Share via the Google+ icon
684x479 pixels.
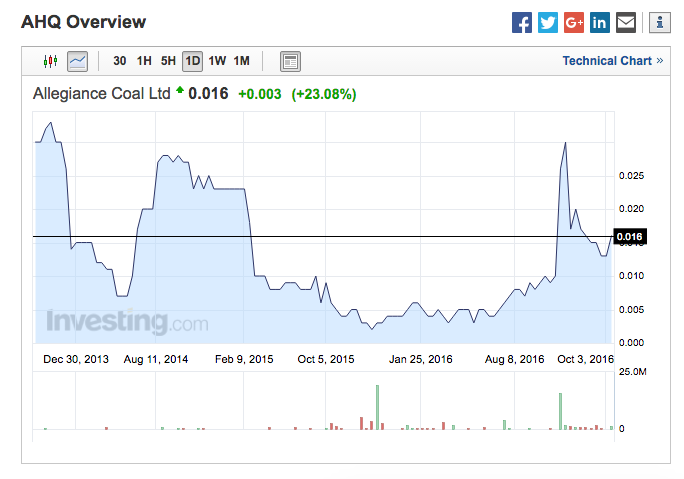click(574, 22)
